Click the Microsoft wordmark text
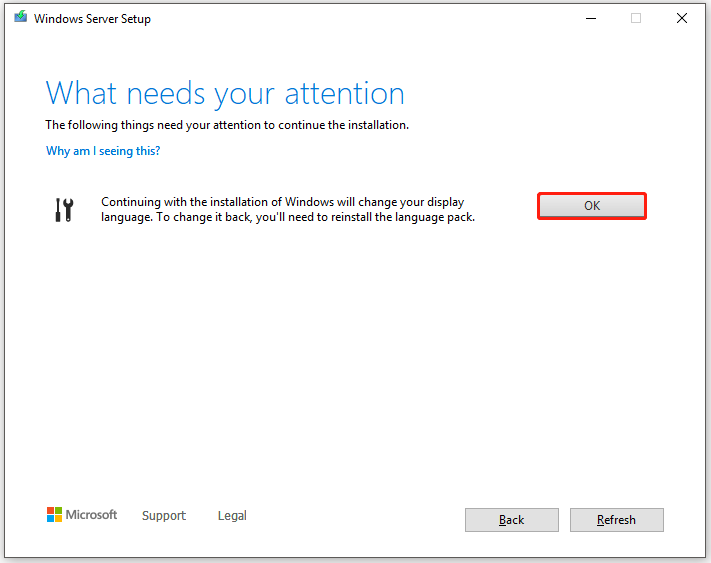Image resolution: width=711 pixels, height=563 pixels. 91,514
